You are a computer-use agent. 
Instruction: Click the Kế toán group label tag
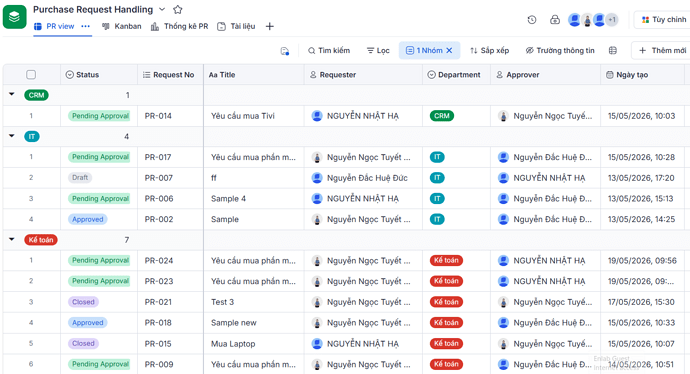(41, 240)
